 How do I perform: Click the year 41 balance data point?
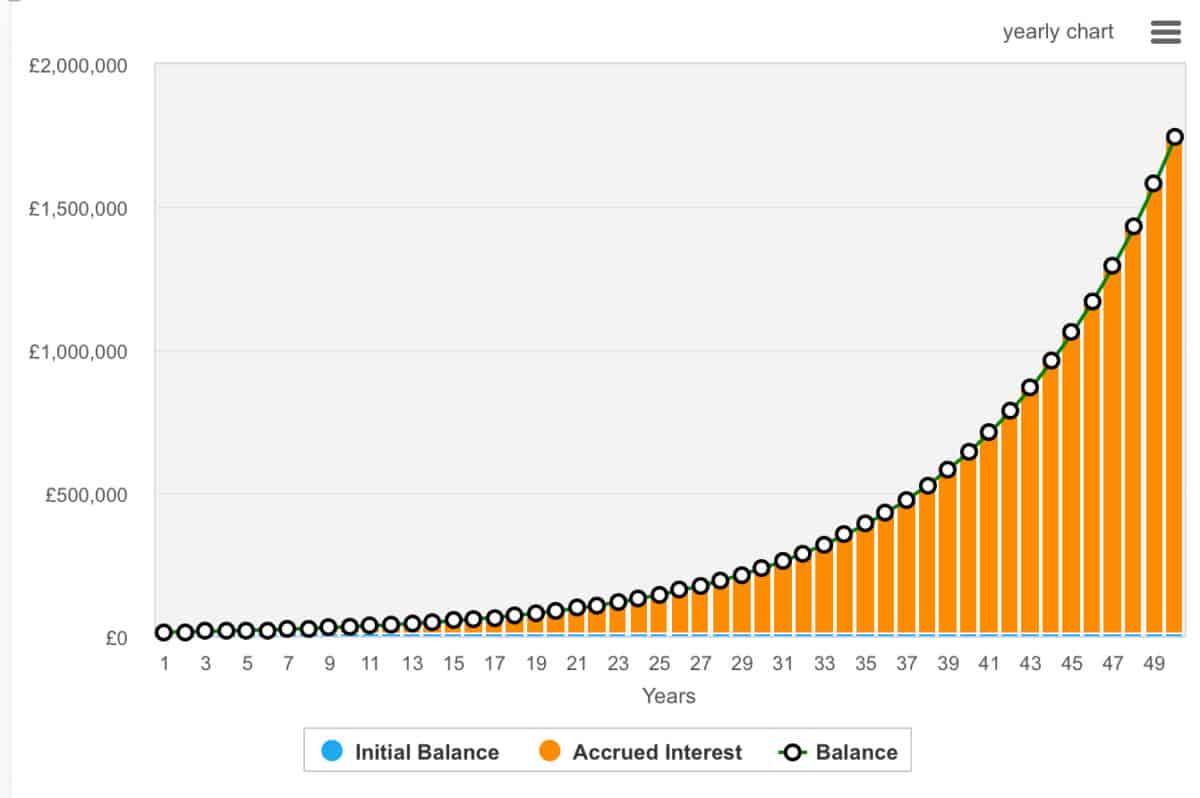pyautogui.click(x=989, y=432)
